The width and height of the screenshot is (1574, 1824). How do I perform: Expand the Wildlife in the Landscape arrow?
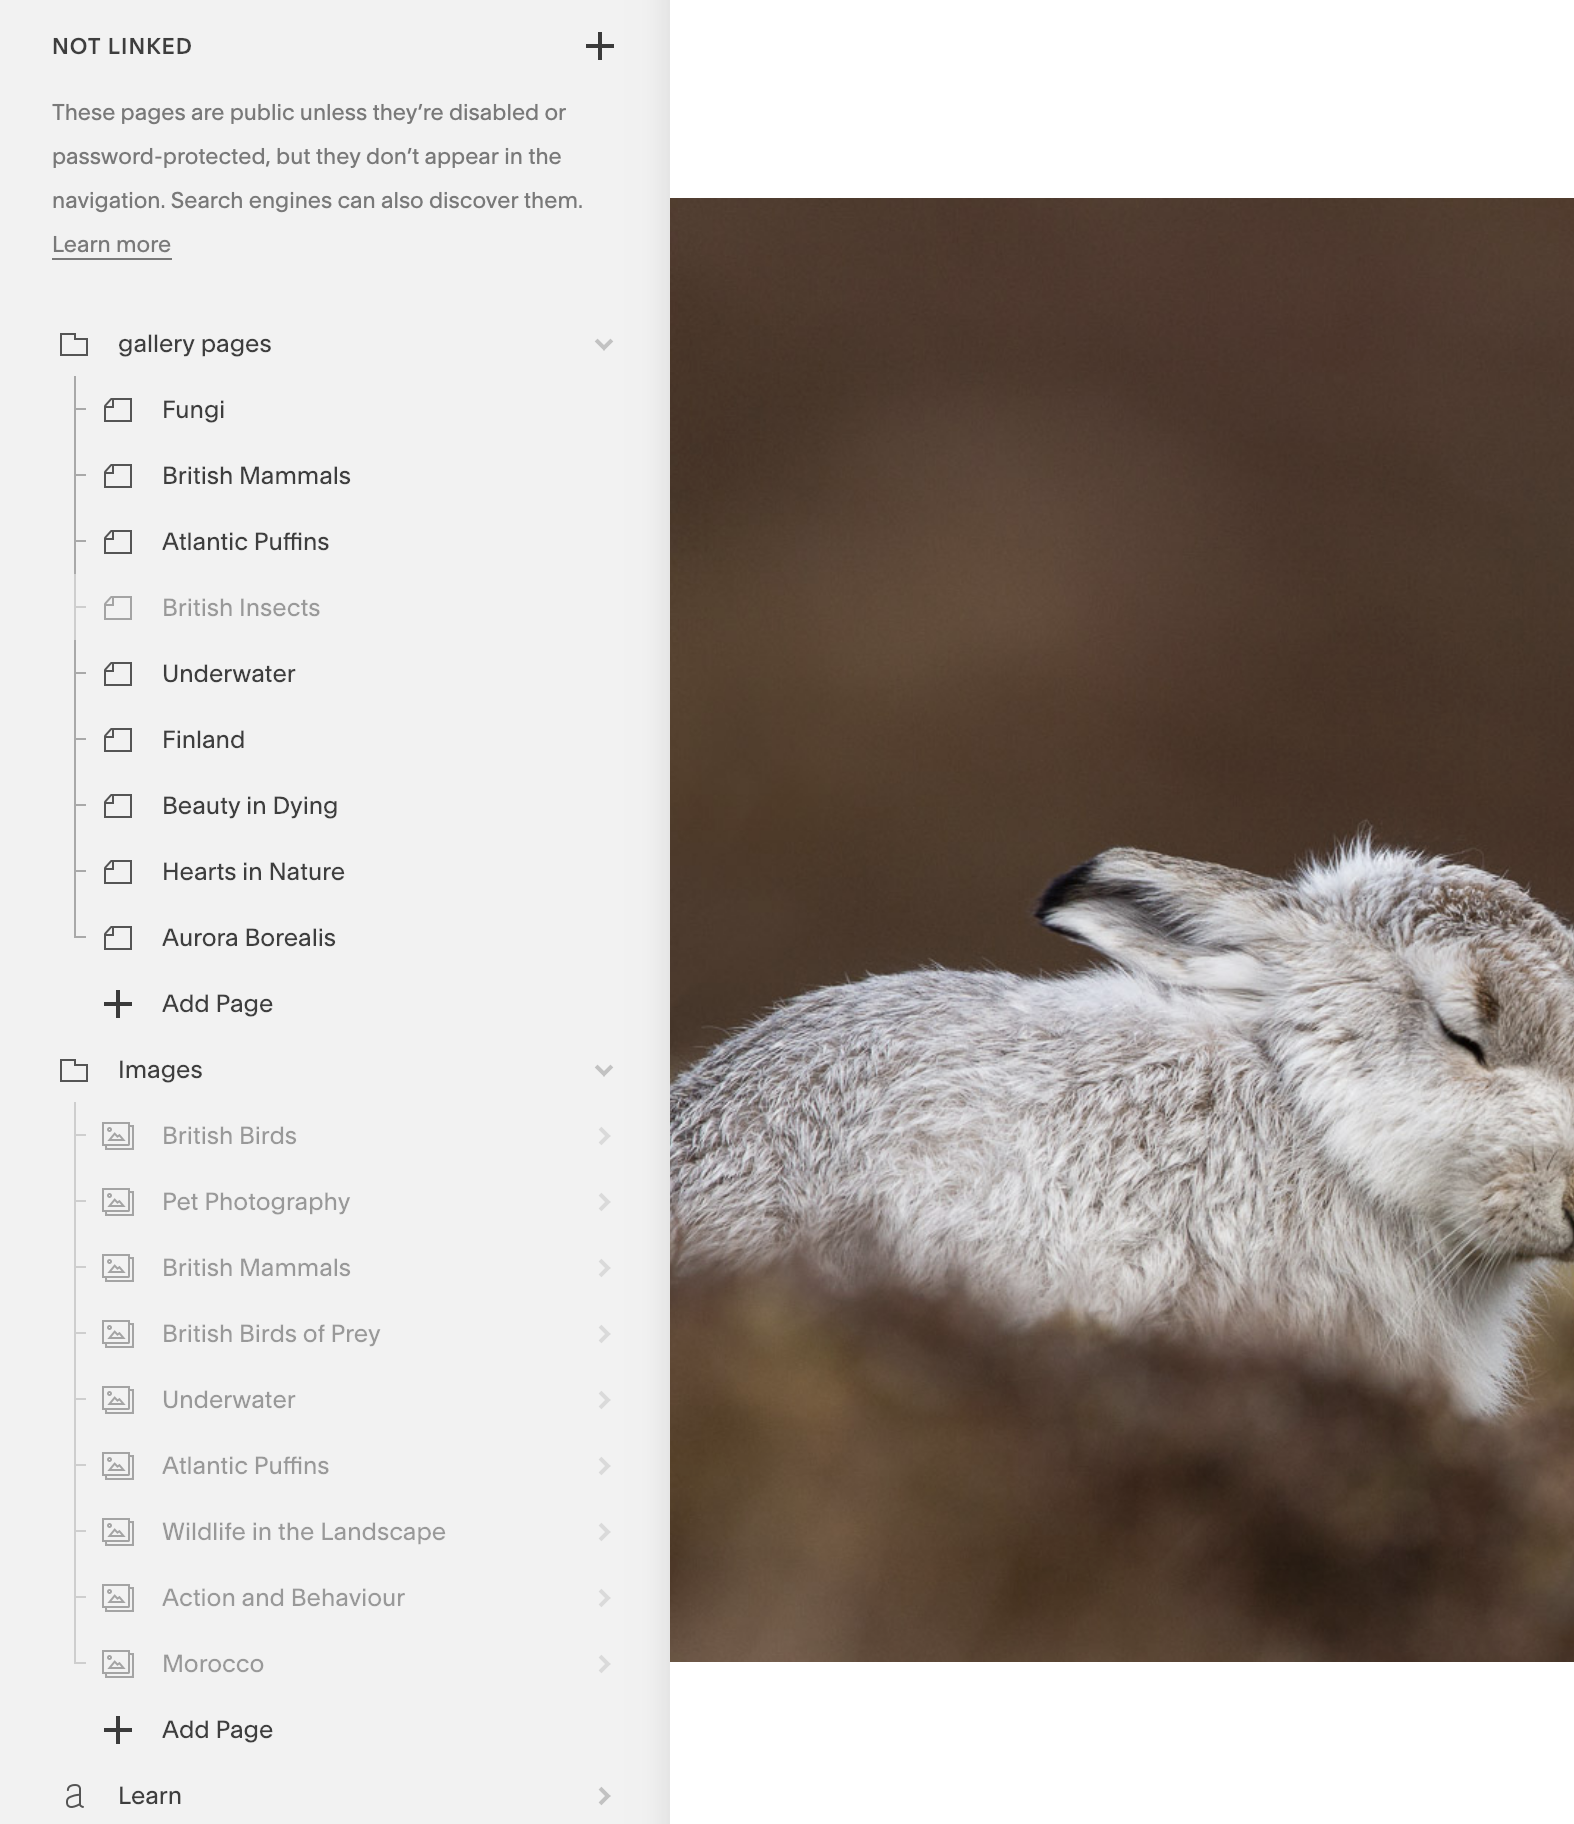point(604,1532)
